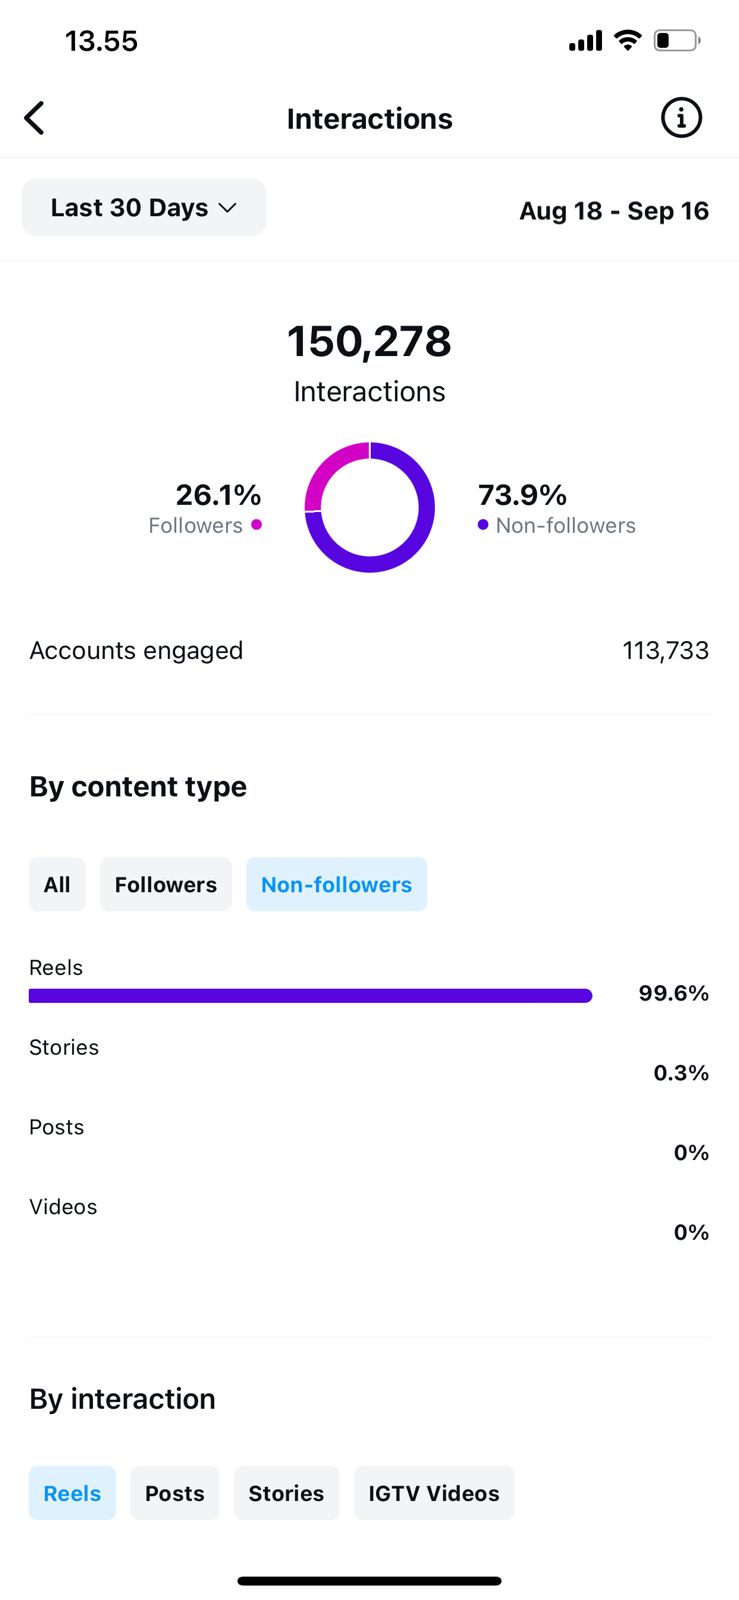Open the info icon for Interactions
The image size is (739, 1600).
click(681, 118)
